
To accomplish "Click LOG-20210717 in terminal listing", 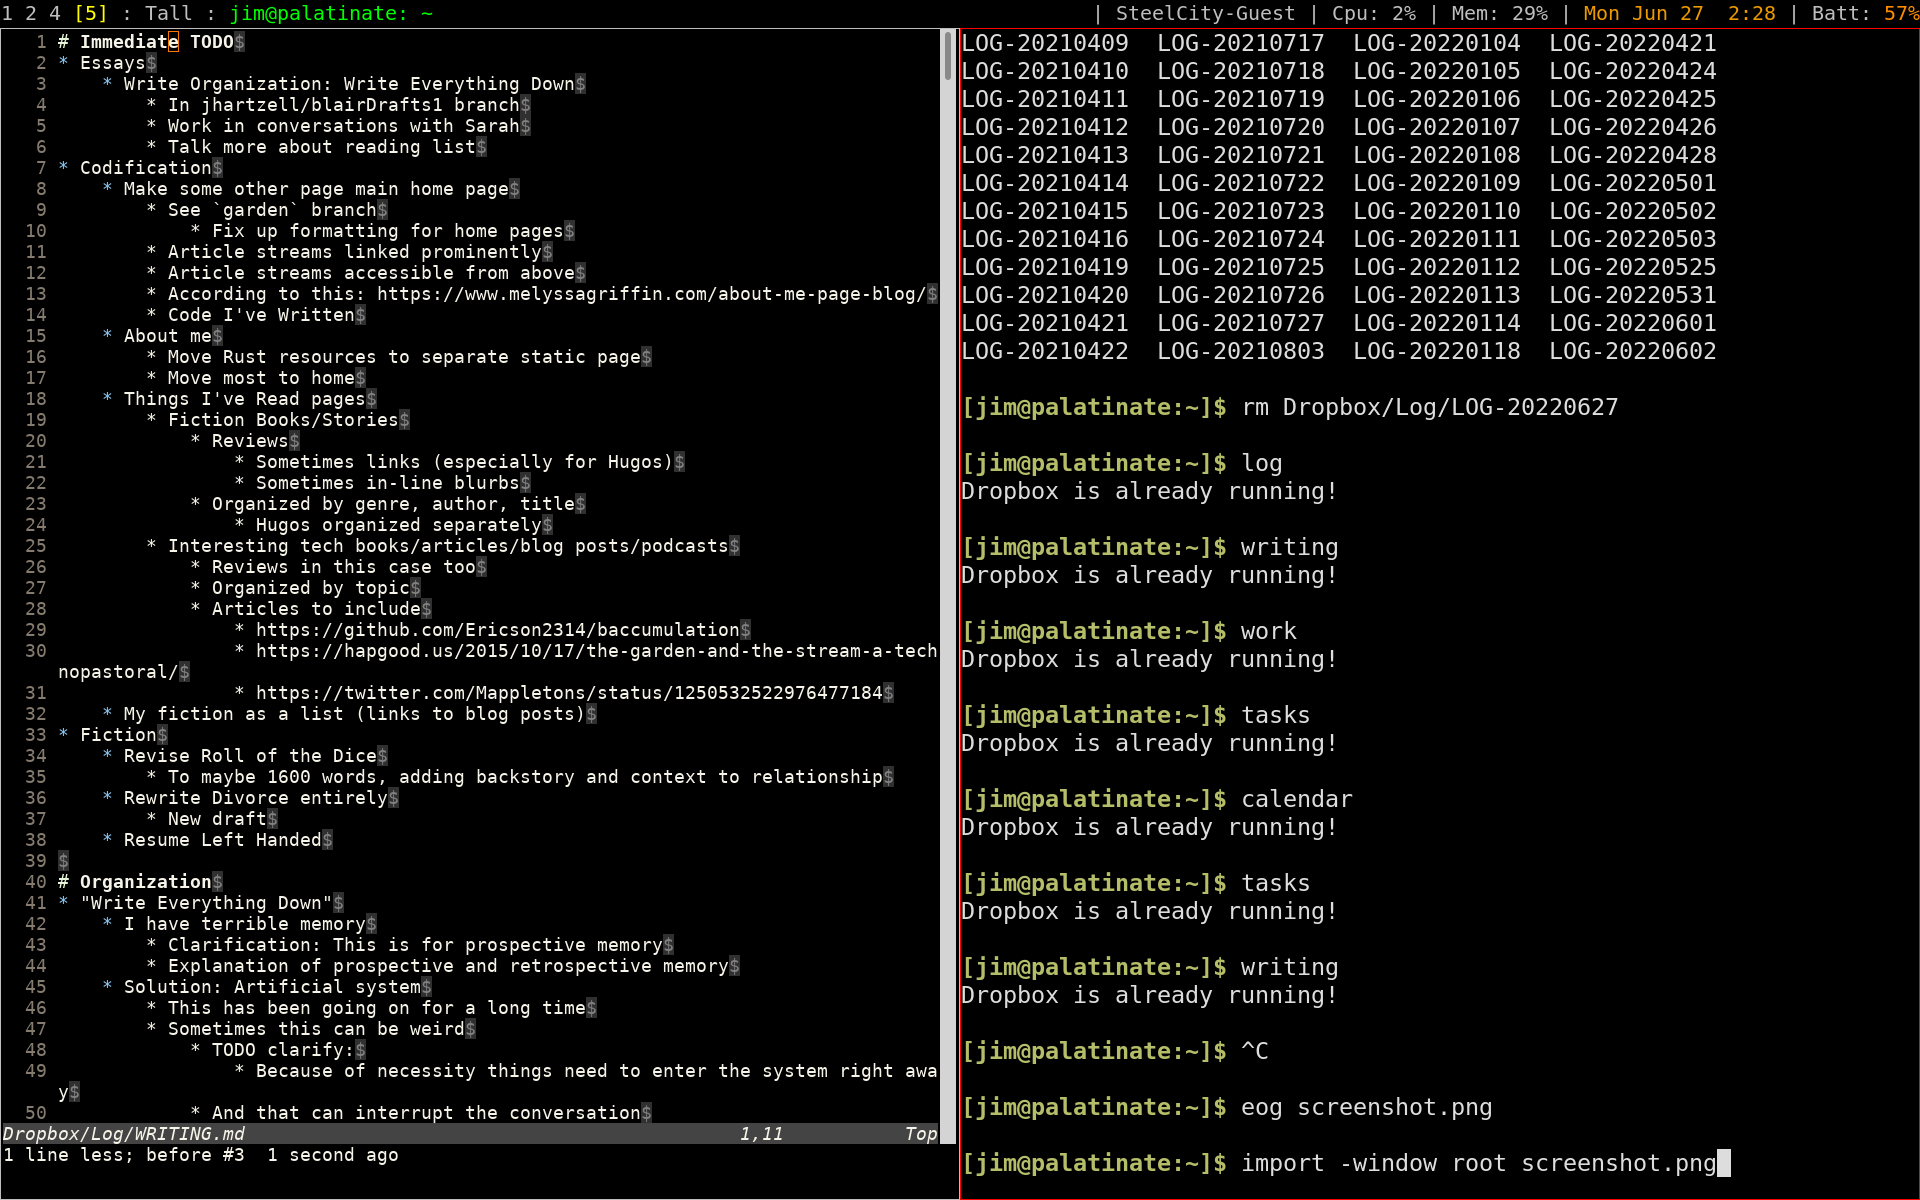I will (1241, 43).
